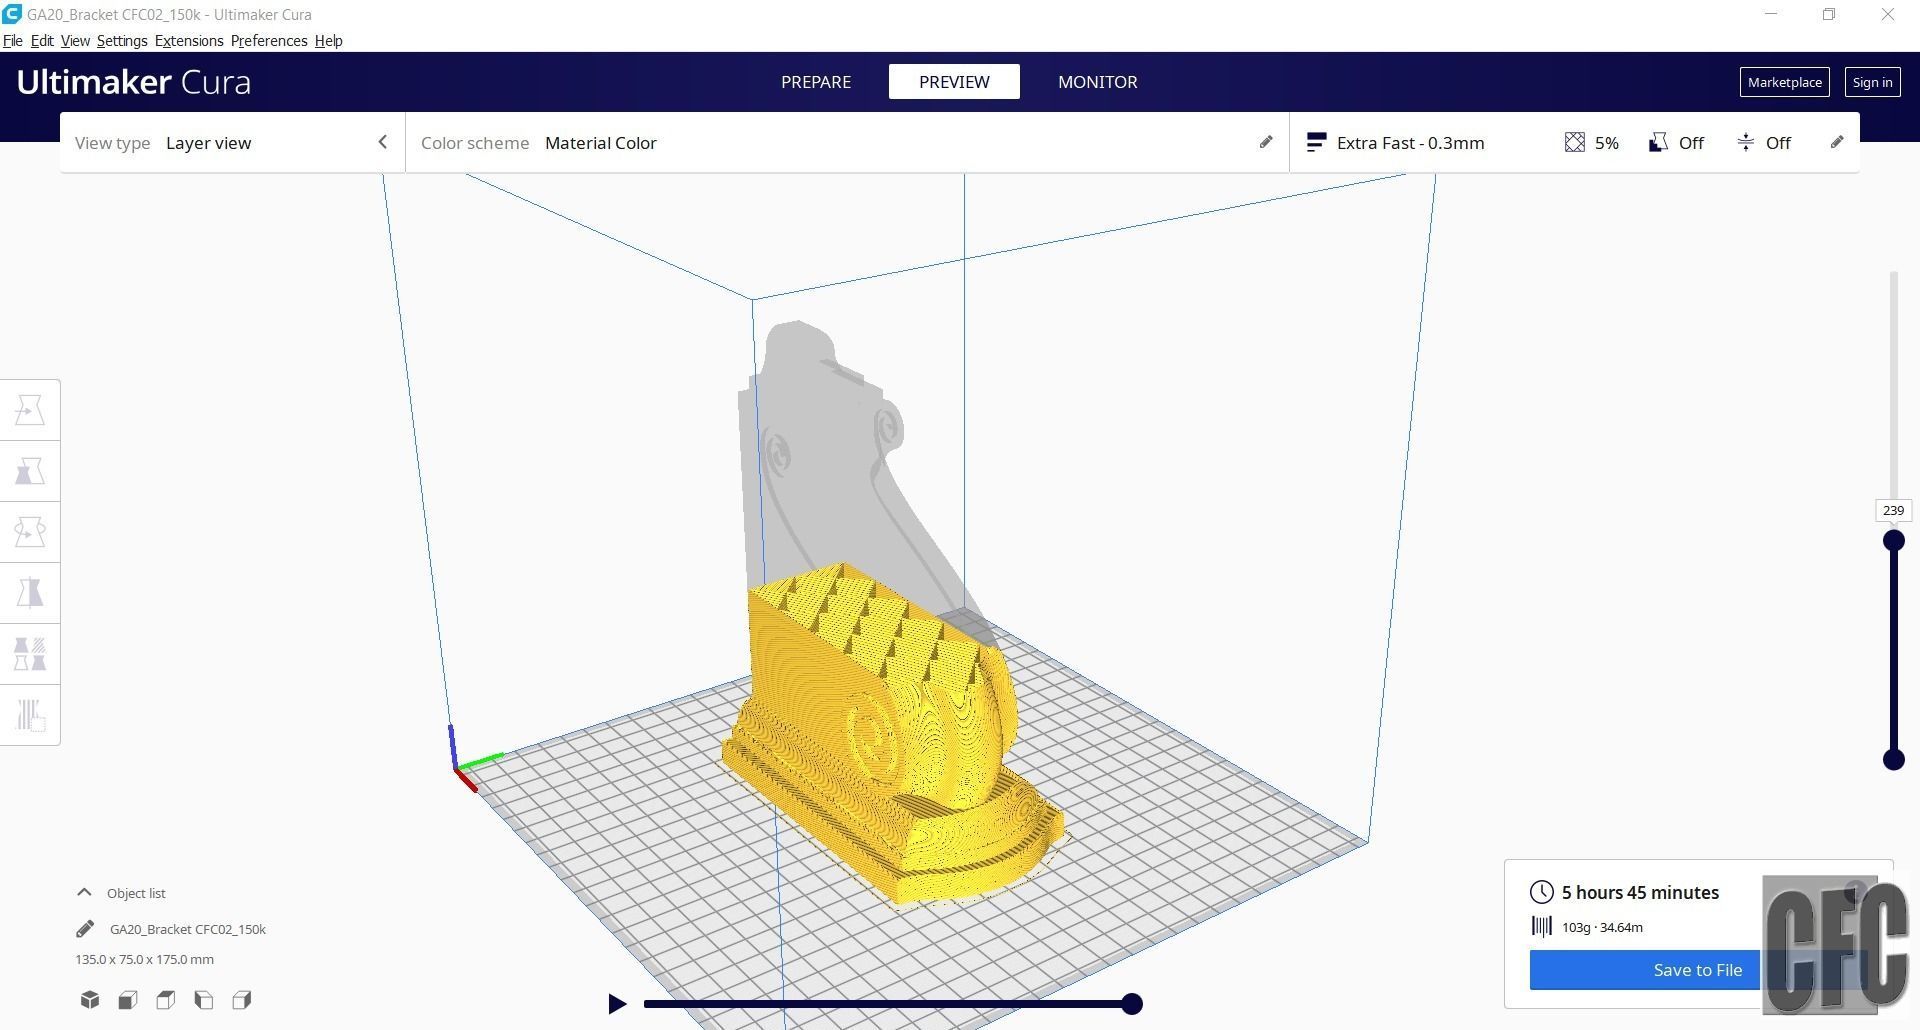Switch to front view camera icon
The width and height of the screenshot is (1920, 1030).
(128, 1000)
